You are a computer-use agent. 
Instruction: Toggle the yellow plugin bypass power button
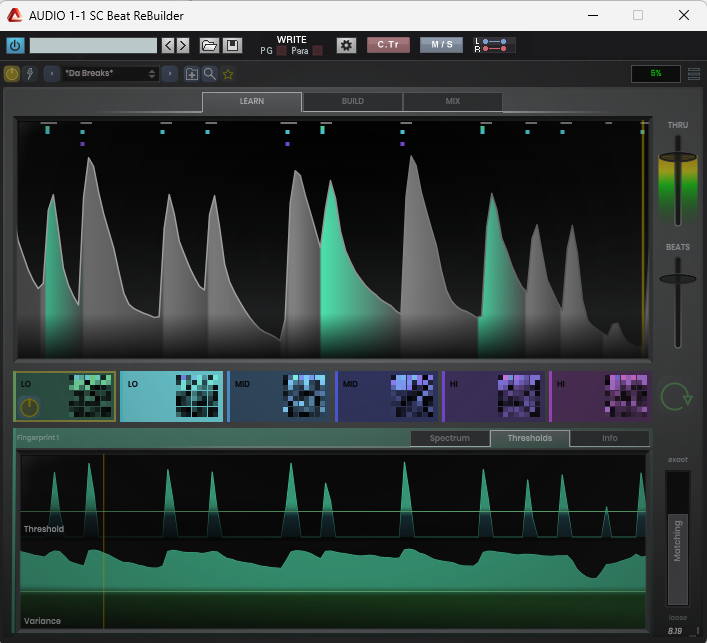click(x=12, y=74)
